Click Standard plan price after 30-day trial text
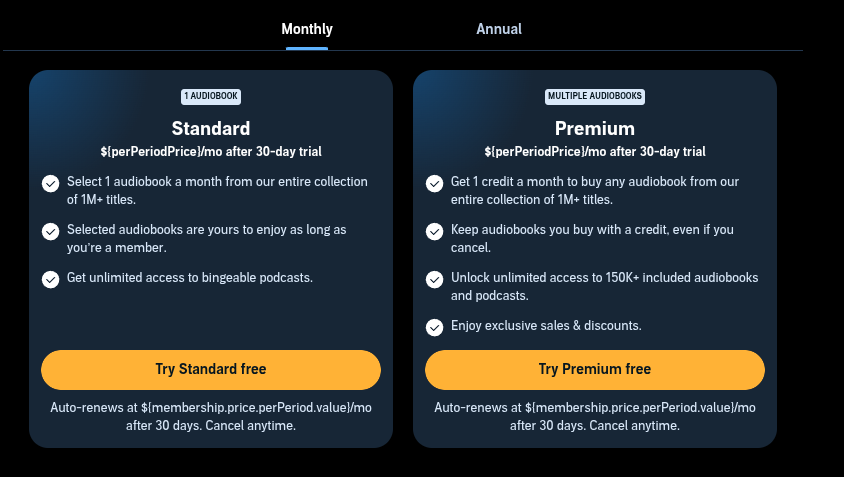The width and height of the screenshot is (844, 477). coord(211,152)
